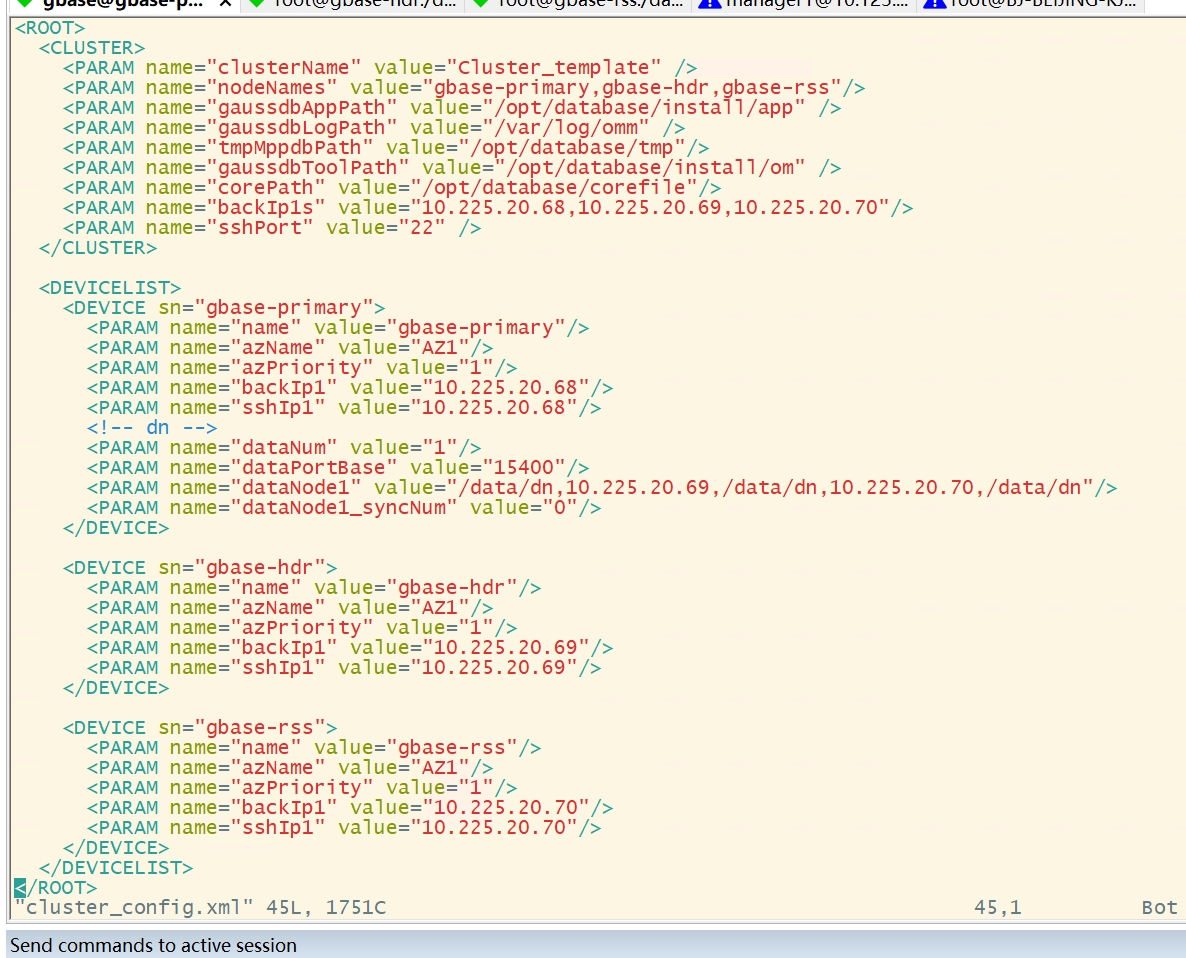Switch to the root@gbase-hdr session tab
Screen dimensions: 1186x958
(x=353, y=4)
